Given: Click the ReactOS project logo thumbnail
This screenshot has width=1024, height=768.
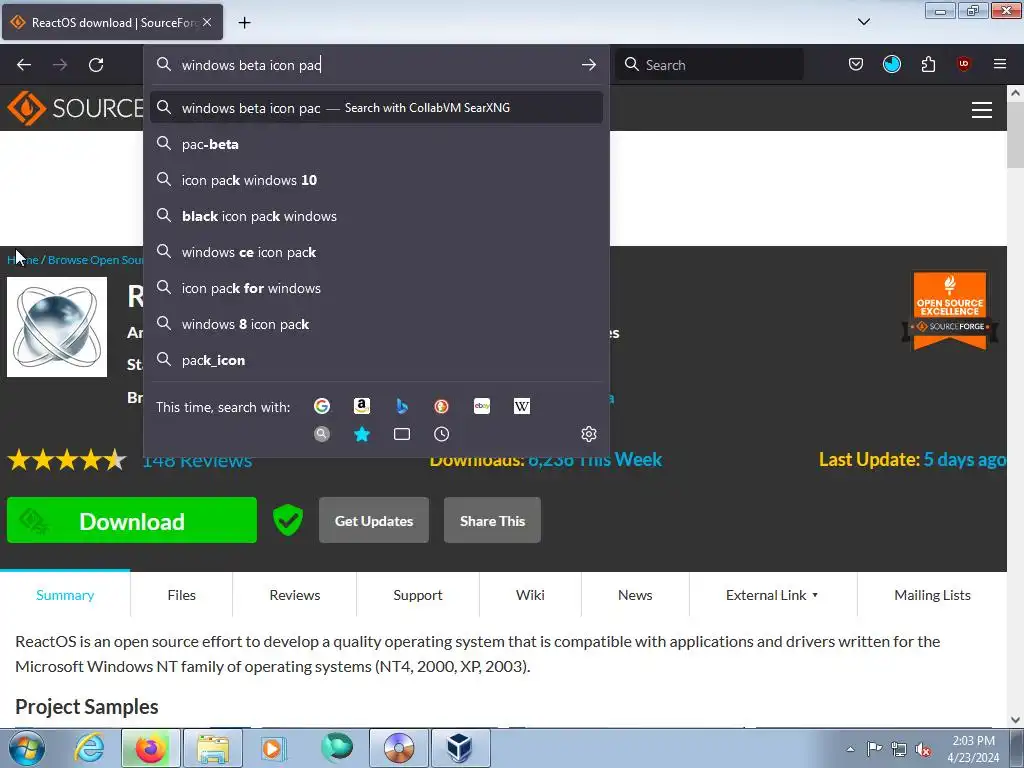Looking at the screenshot, I should click(57, 327).
